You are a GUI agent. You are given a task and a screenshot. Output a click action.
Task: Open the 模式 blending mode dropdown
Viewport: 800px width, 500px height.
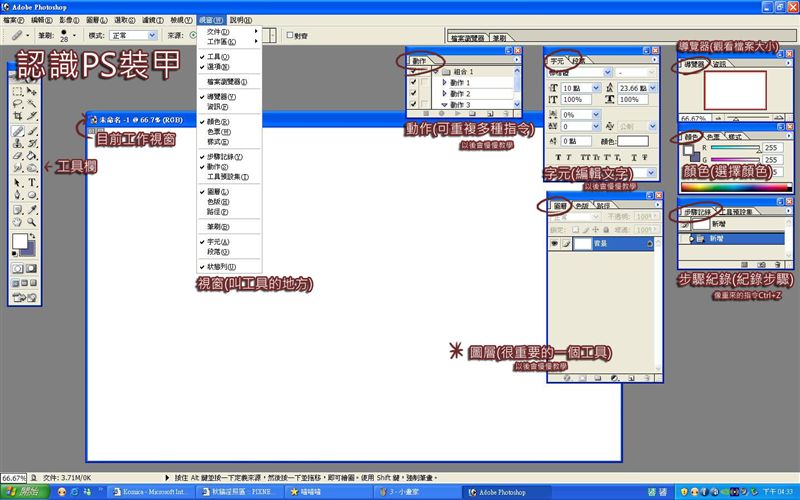pos(152,35)
